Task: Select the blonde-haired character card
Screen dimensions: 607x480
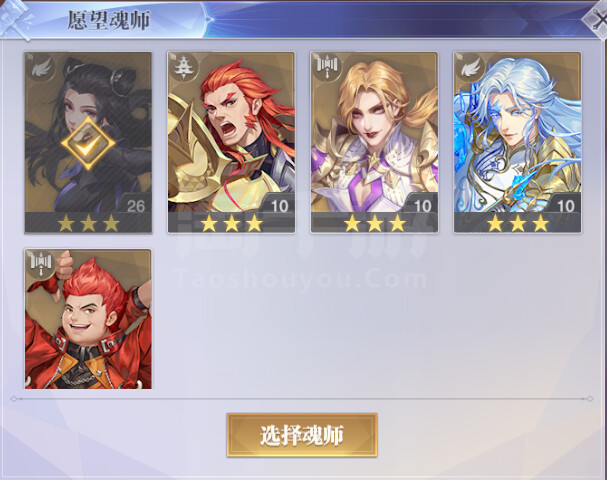Action: point(374,142)
